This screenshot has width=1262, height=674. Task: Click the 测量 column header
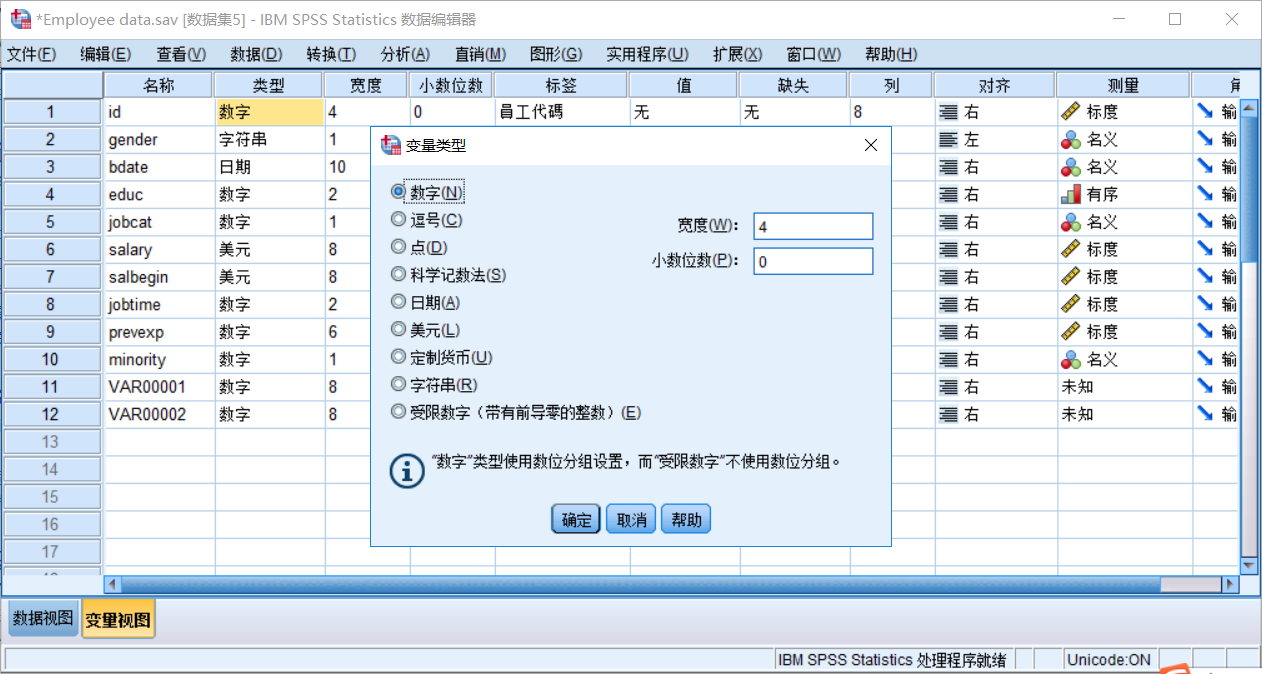point(1123,86)
